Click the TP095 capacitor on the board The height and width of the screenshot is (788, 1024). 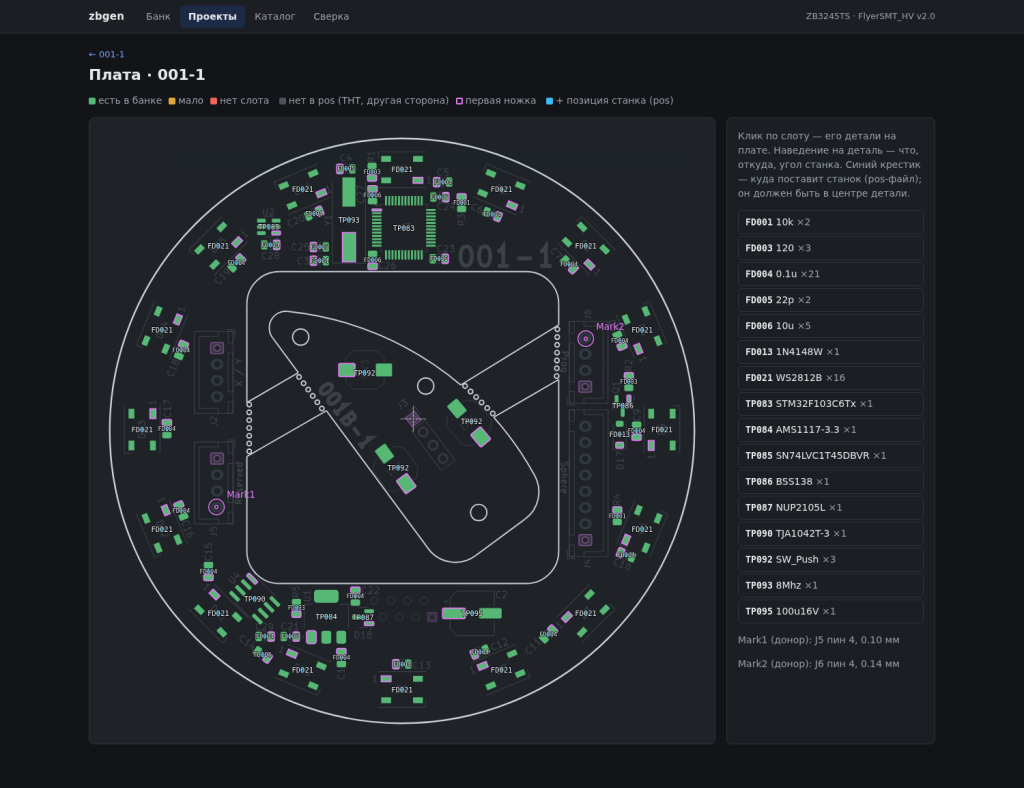coord(472,613)
